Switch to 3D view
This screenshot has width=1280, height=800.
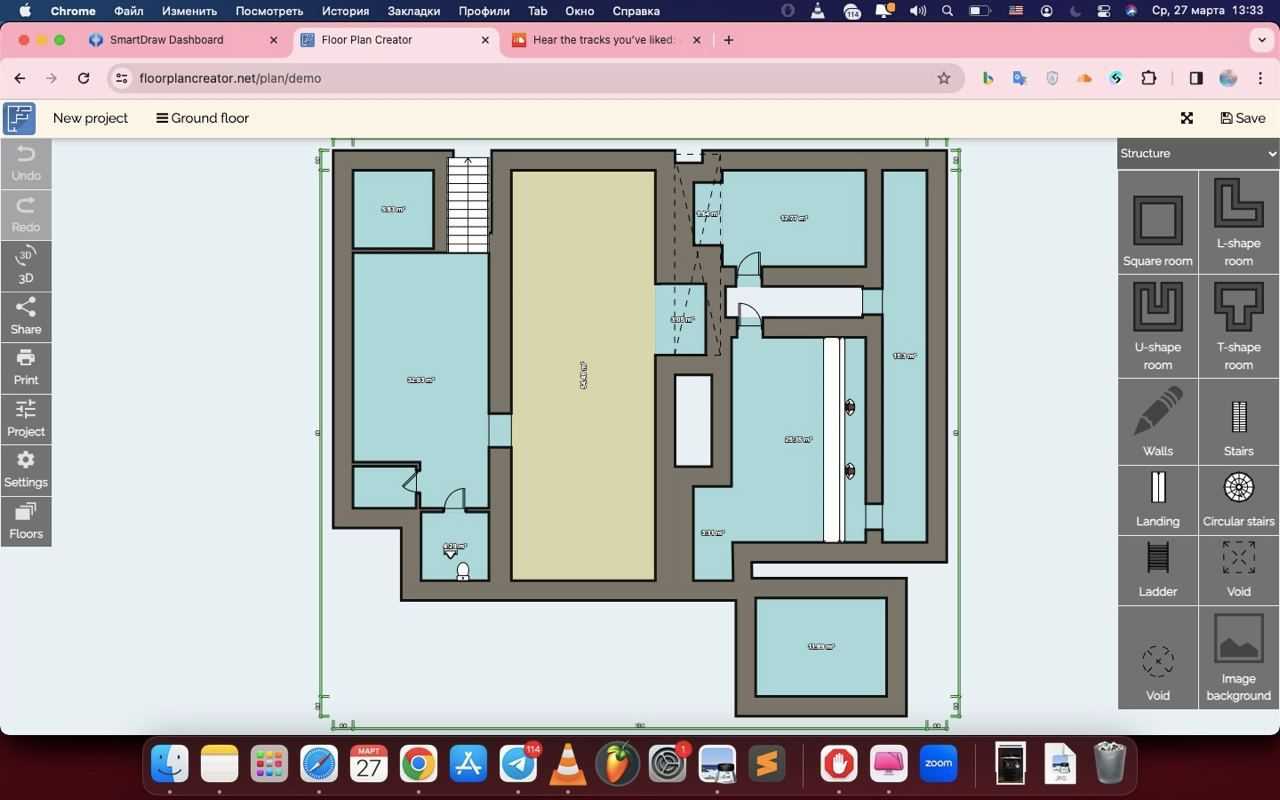[x=26, y=265]
